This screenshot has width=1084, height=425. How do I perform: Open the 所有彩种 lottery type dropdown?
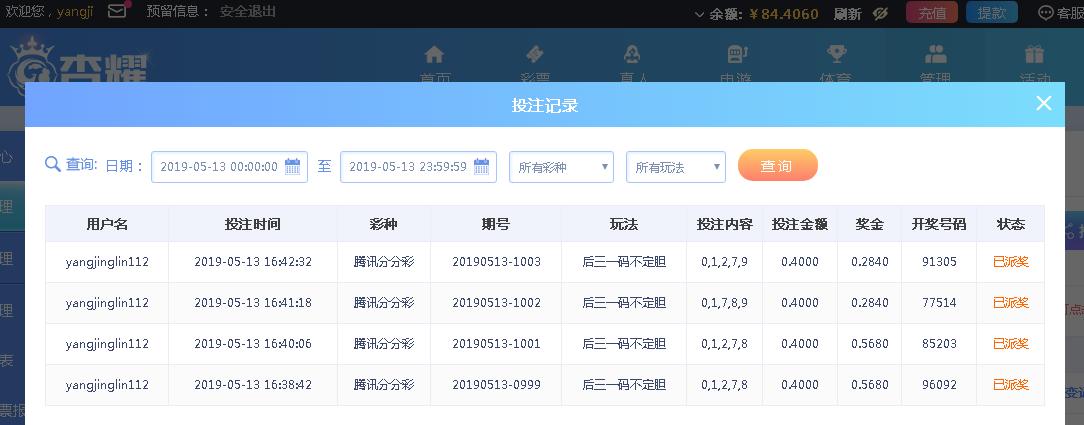point(561,167)
